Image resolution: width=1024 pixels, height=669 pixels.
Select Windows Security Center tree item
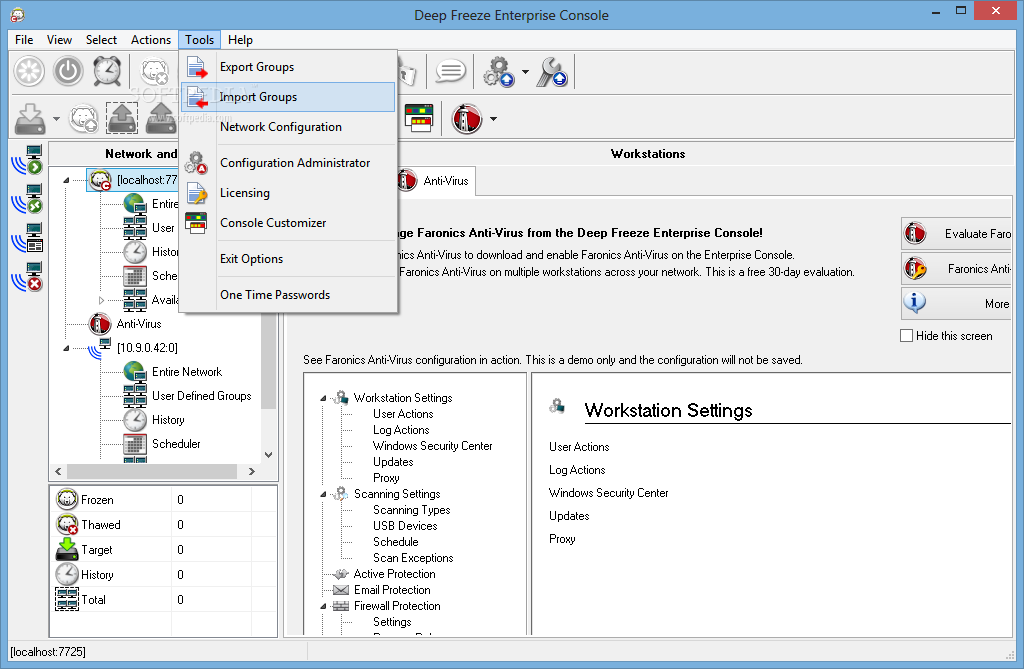[x=432, y=446]
